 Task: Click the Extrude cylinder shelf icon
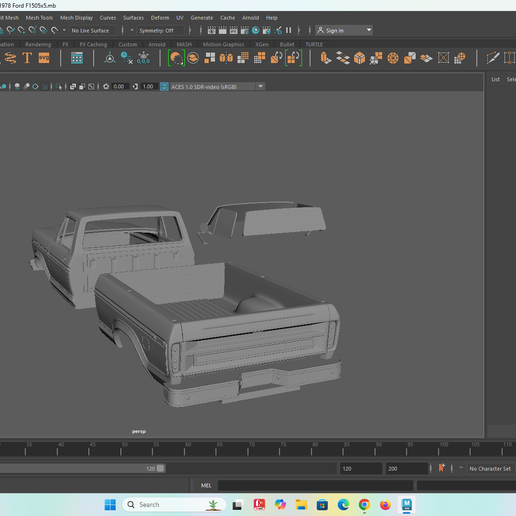tap(326, 58)
